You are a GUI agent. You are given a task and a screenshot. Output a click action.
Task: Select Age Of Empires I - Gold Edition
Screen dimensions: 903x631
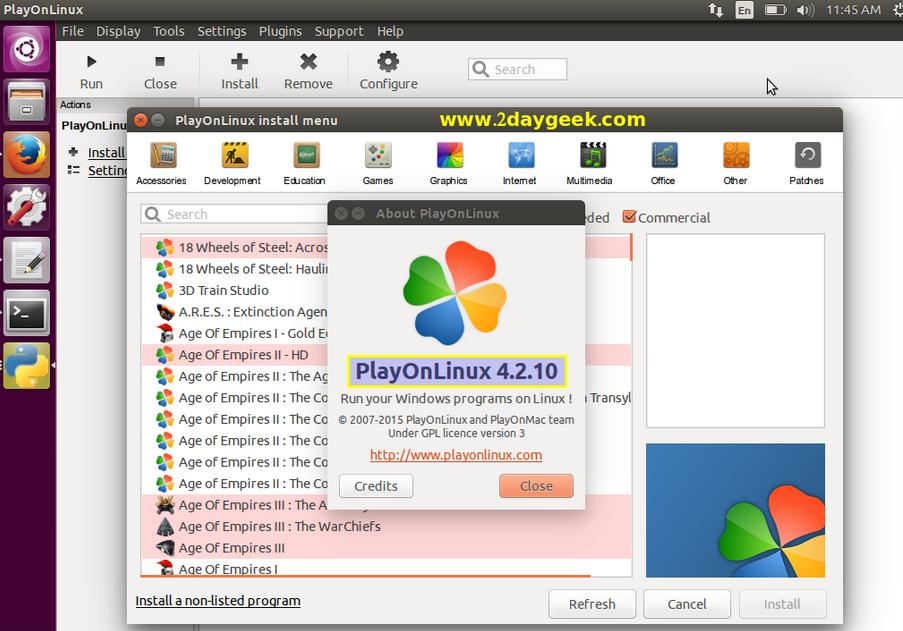coord(235,333)
